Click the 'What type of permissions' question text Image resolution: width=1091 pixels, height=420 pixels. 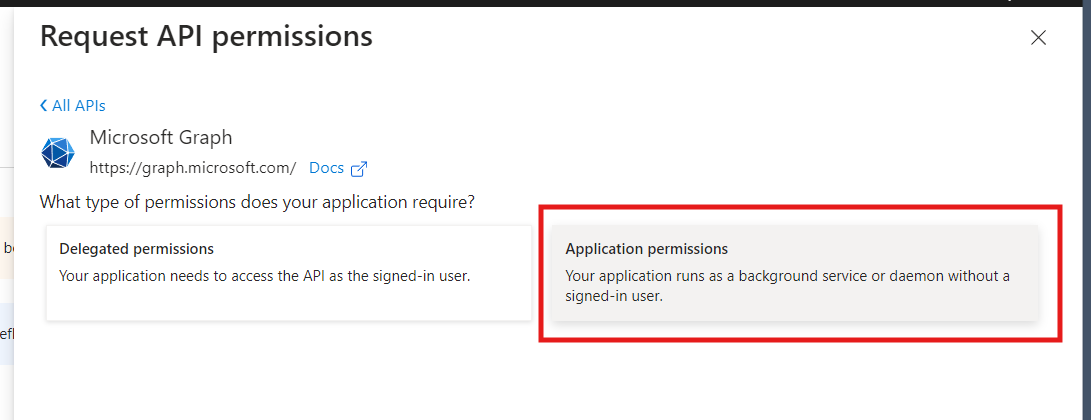pyautogui.click(x=257, y=203)
